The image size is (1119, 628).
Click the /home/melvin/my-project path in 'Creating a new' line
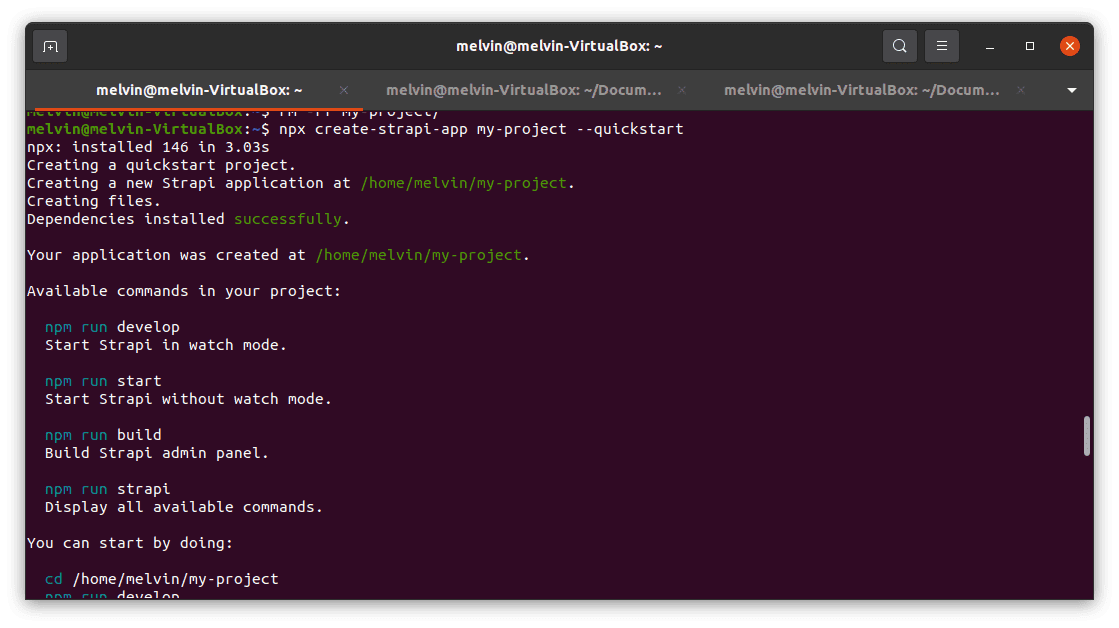(x=463, y=183)
